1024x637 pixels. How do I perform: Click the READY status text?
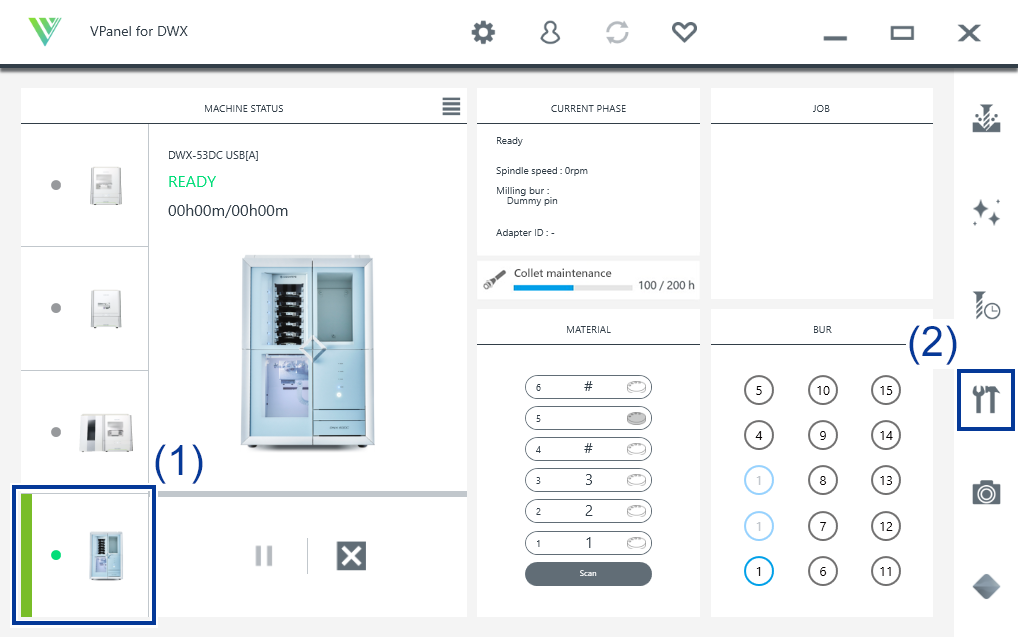tap(192, 182)
